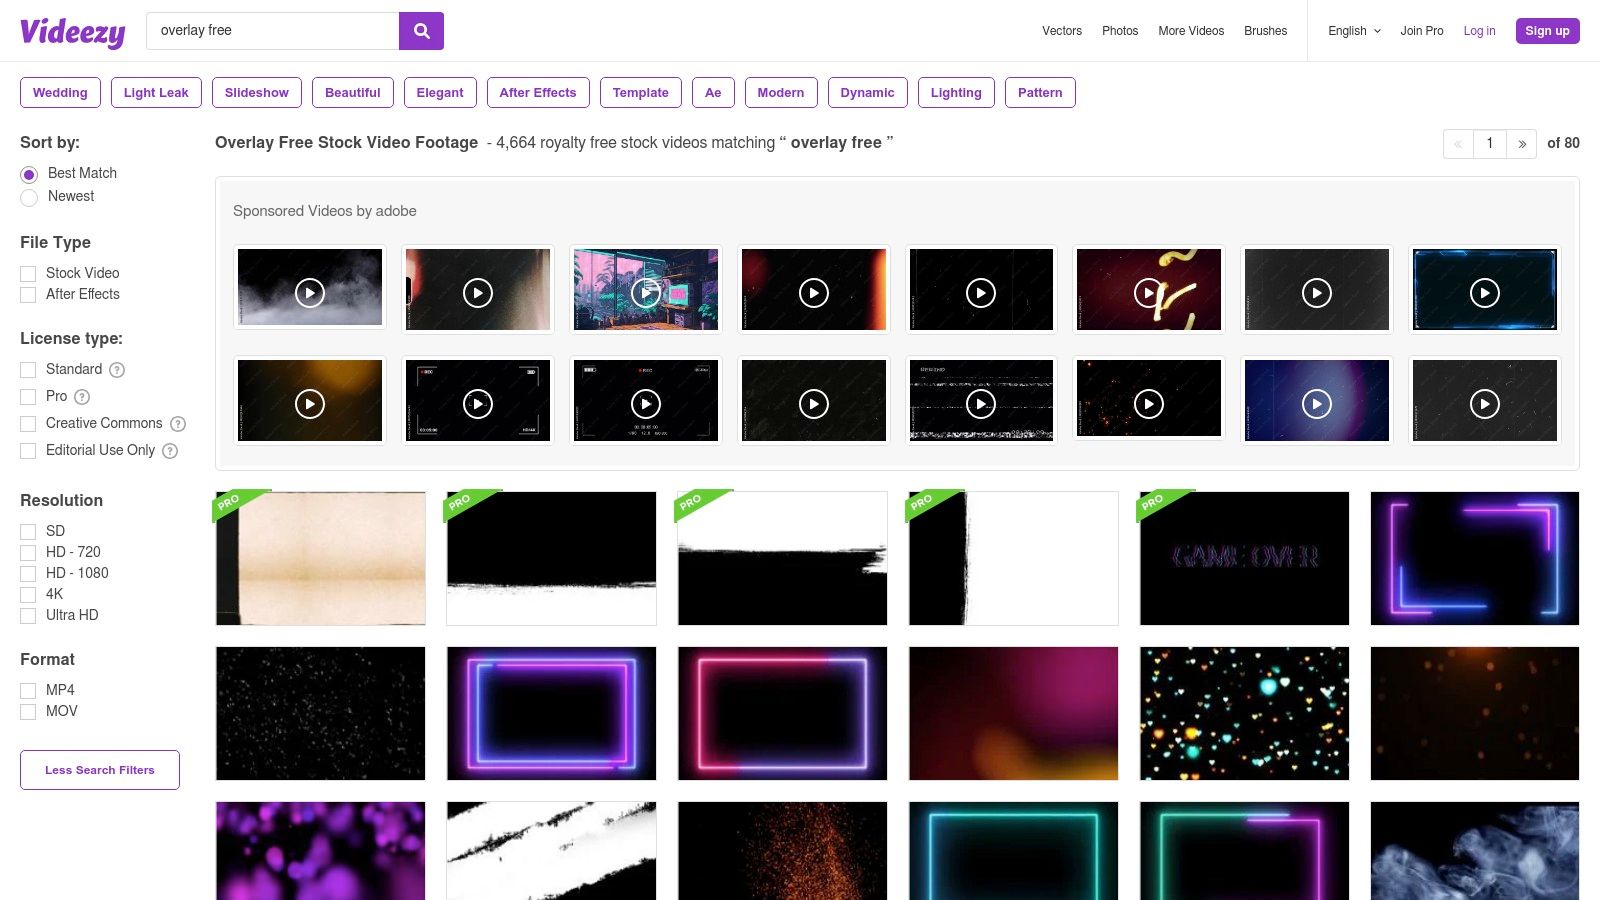Click the help icon beside Creative Commons
Image resolution: width=1600 pixels, height=900 pixels.
coord(177,424)
